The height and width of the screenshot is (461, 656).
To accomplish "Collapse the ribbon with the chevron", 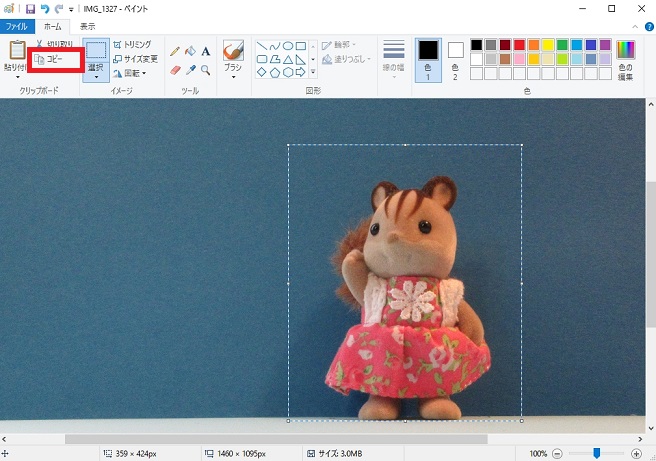I will (x=635, y=27).
